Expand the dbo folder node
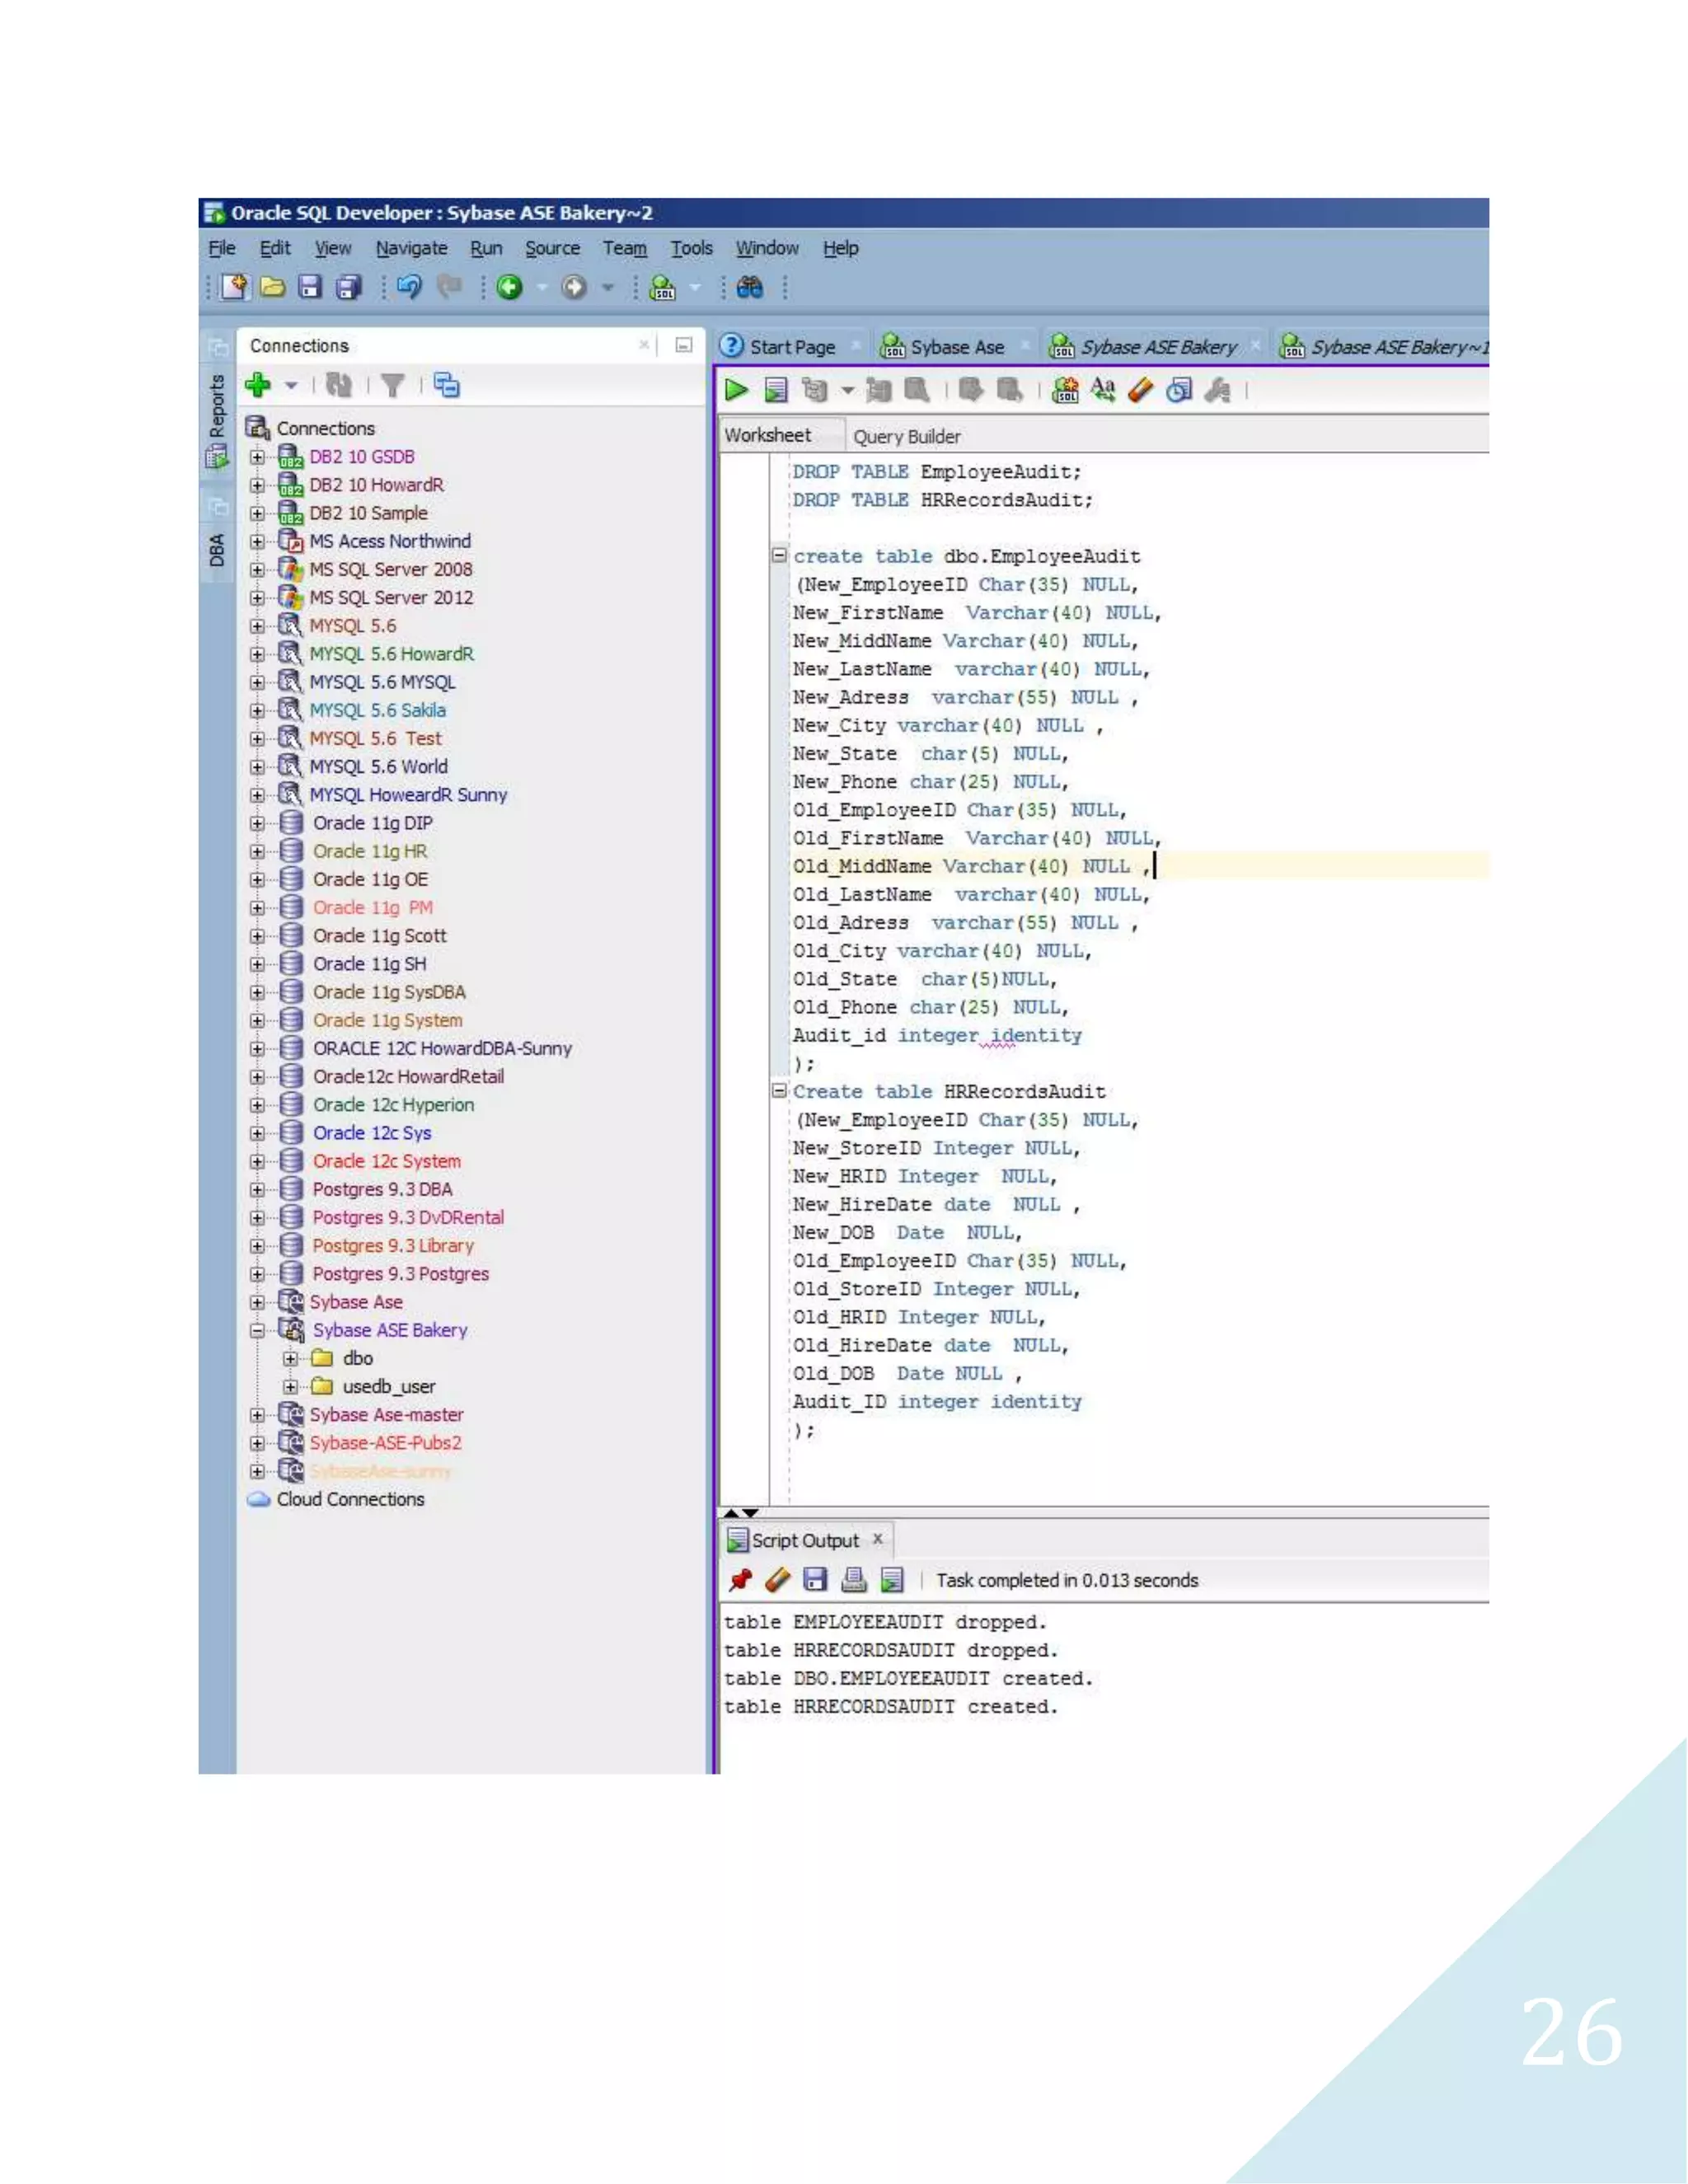1688x2184 pixels. click(x=290, y=1358)
